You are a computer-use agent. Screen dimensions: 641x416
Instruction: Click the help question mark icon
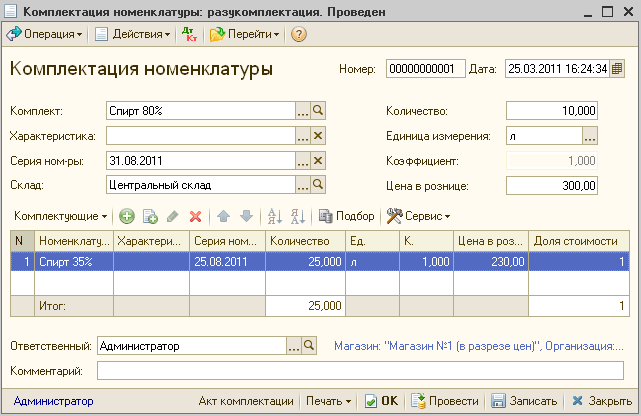298,35
